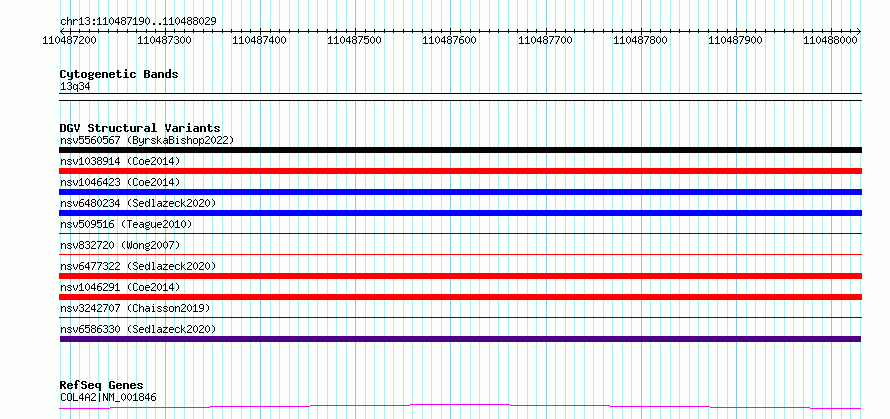The height and width of the screenshot is (419, 890).
Task: Select the red nsv1038914 variant bar
Action: pyautogui.click(x=460, y=171)
